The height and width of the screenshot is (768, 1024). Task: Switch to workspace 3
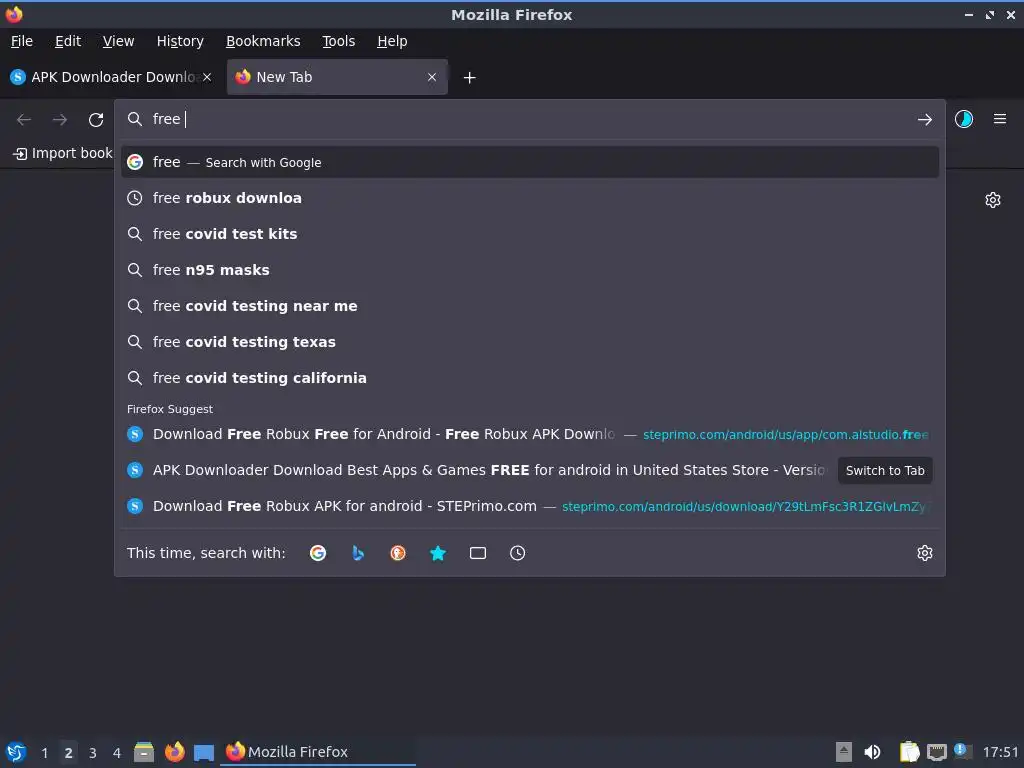point(93,753)
